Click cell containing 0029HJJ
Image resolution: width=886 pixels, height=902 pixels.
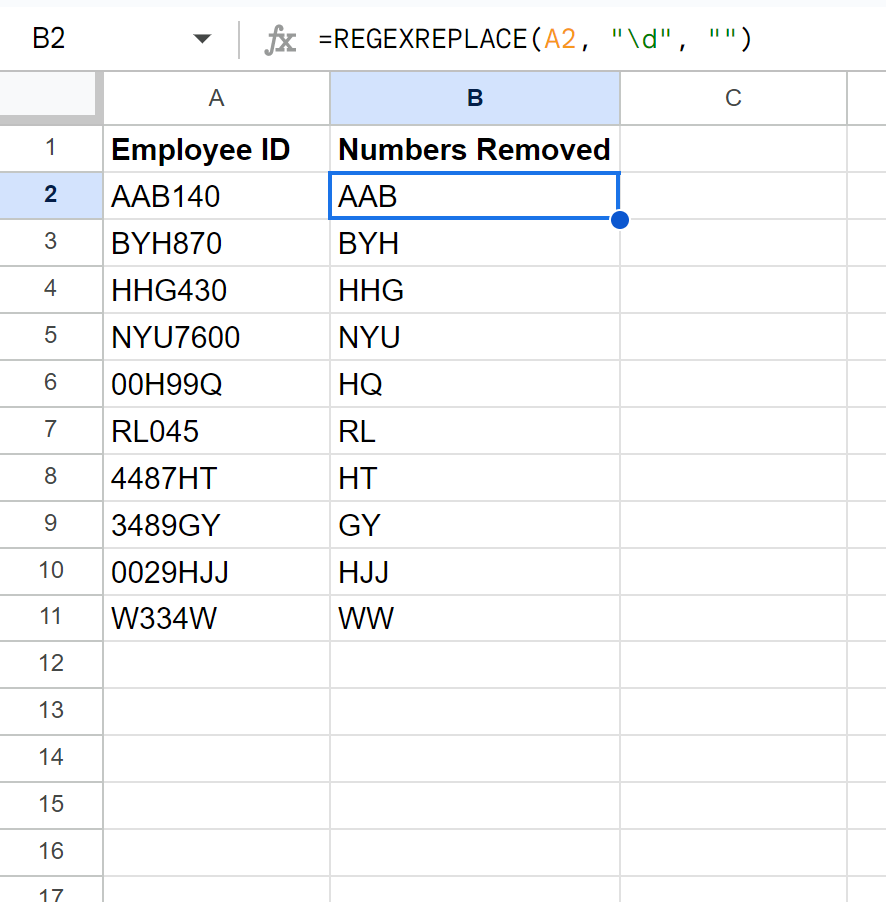pos(216,571)
